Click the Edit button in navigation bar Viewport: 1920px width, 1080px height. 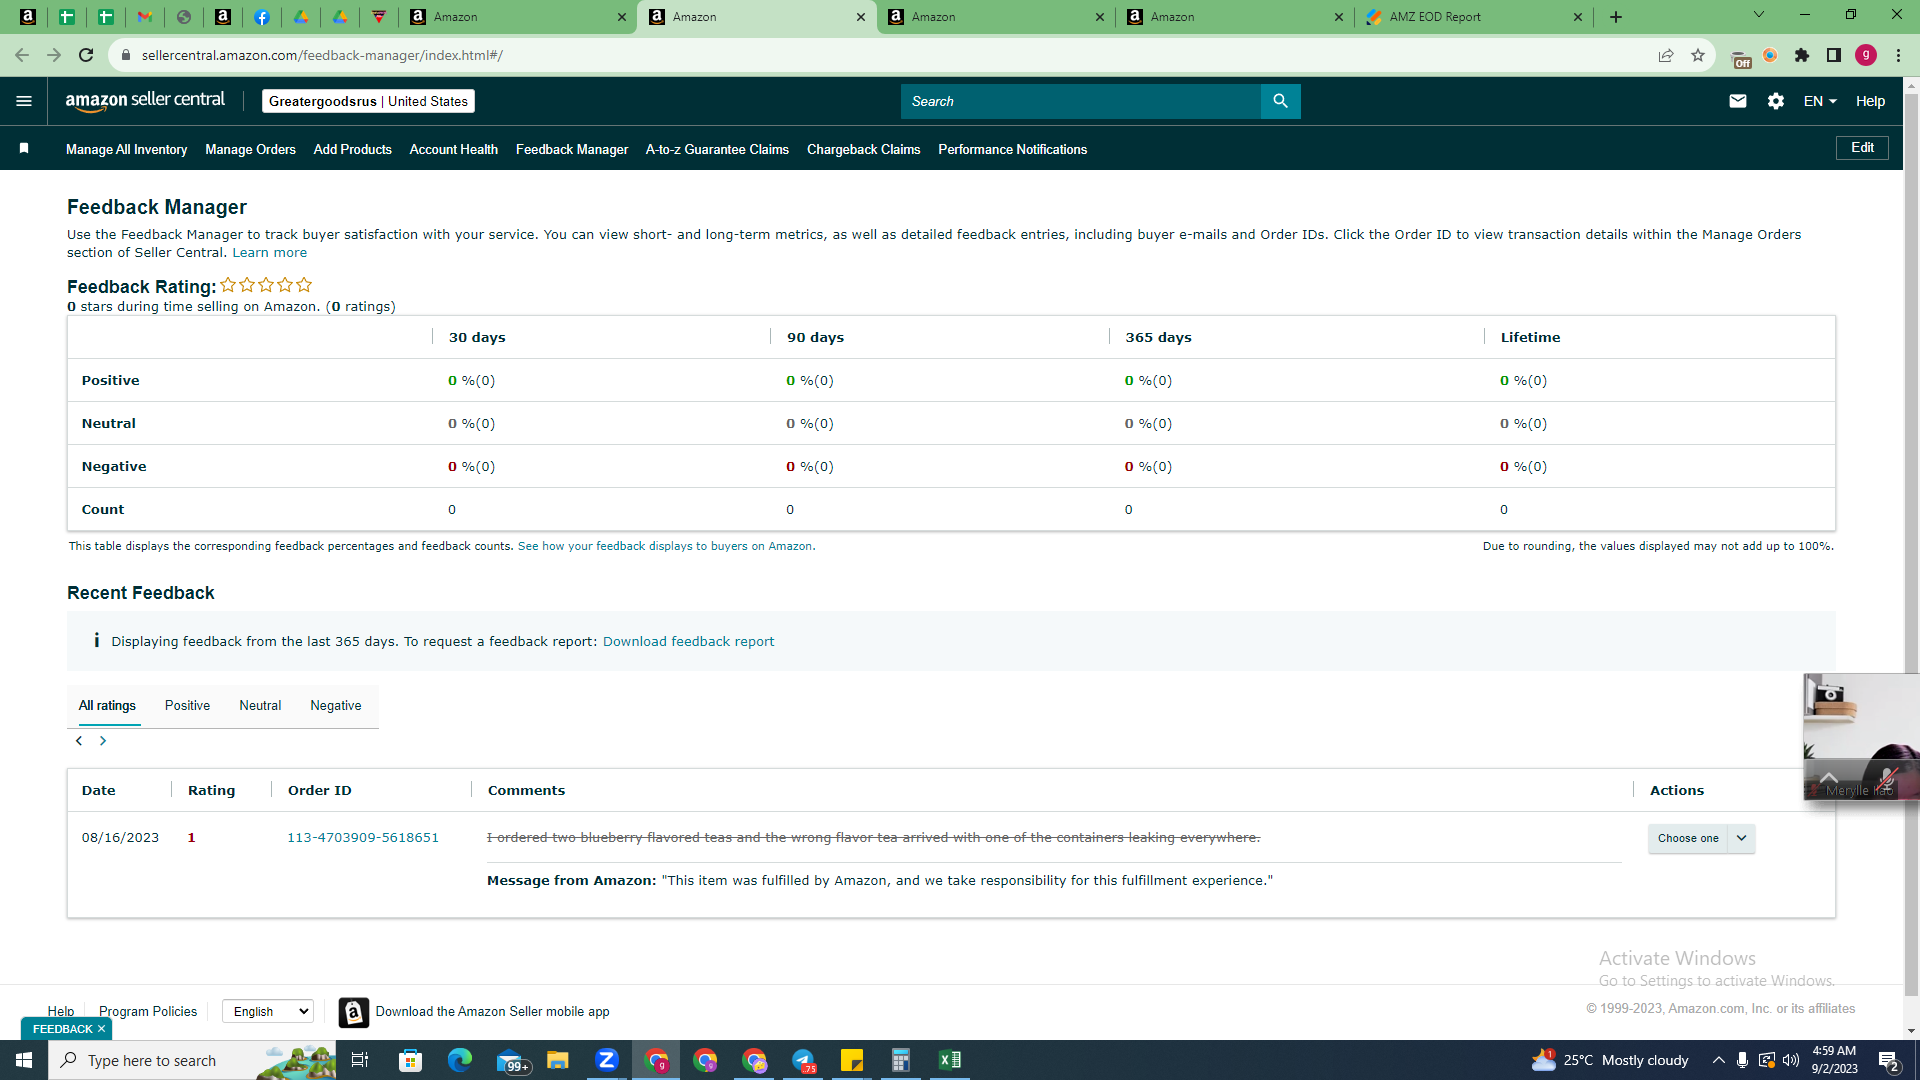[x=1862, y=148]
